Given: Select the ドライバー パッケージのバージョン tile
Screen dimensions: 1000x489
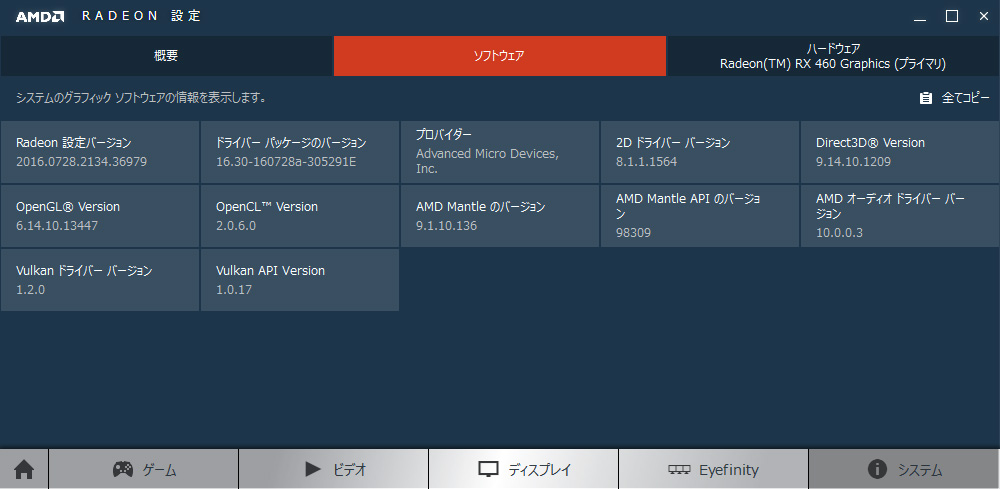Looking at the screenshot, I should point(300,152).
